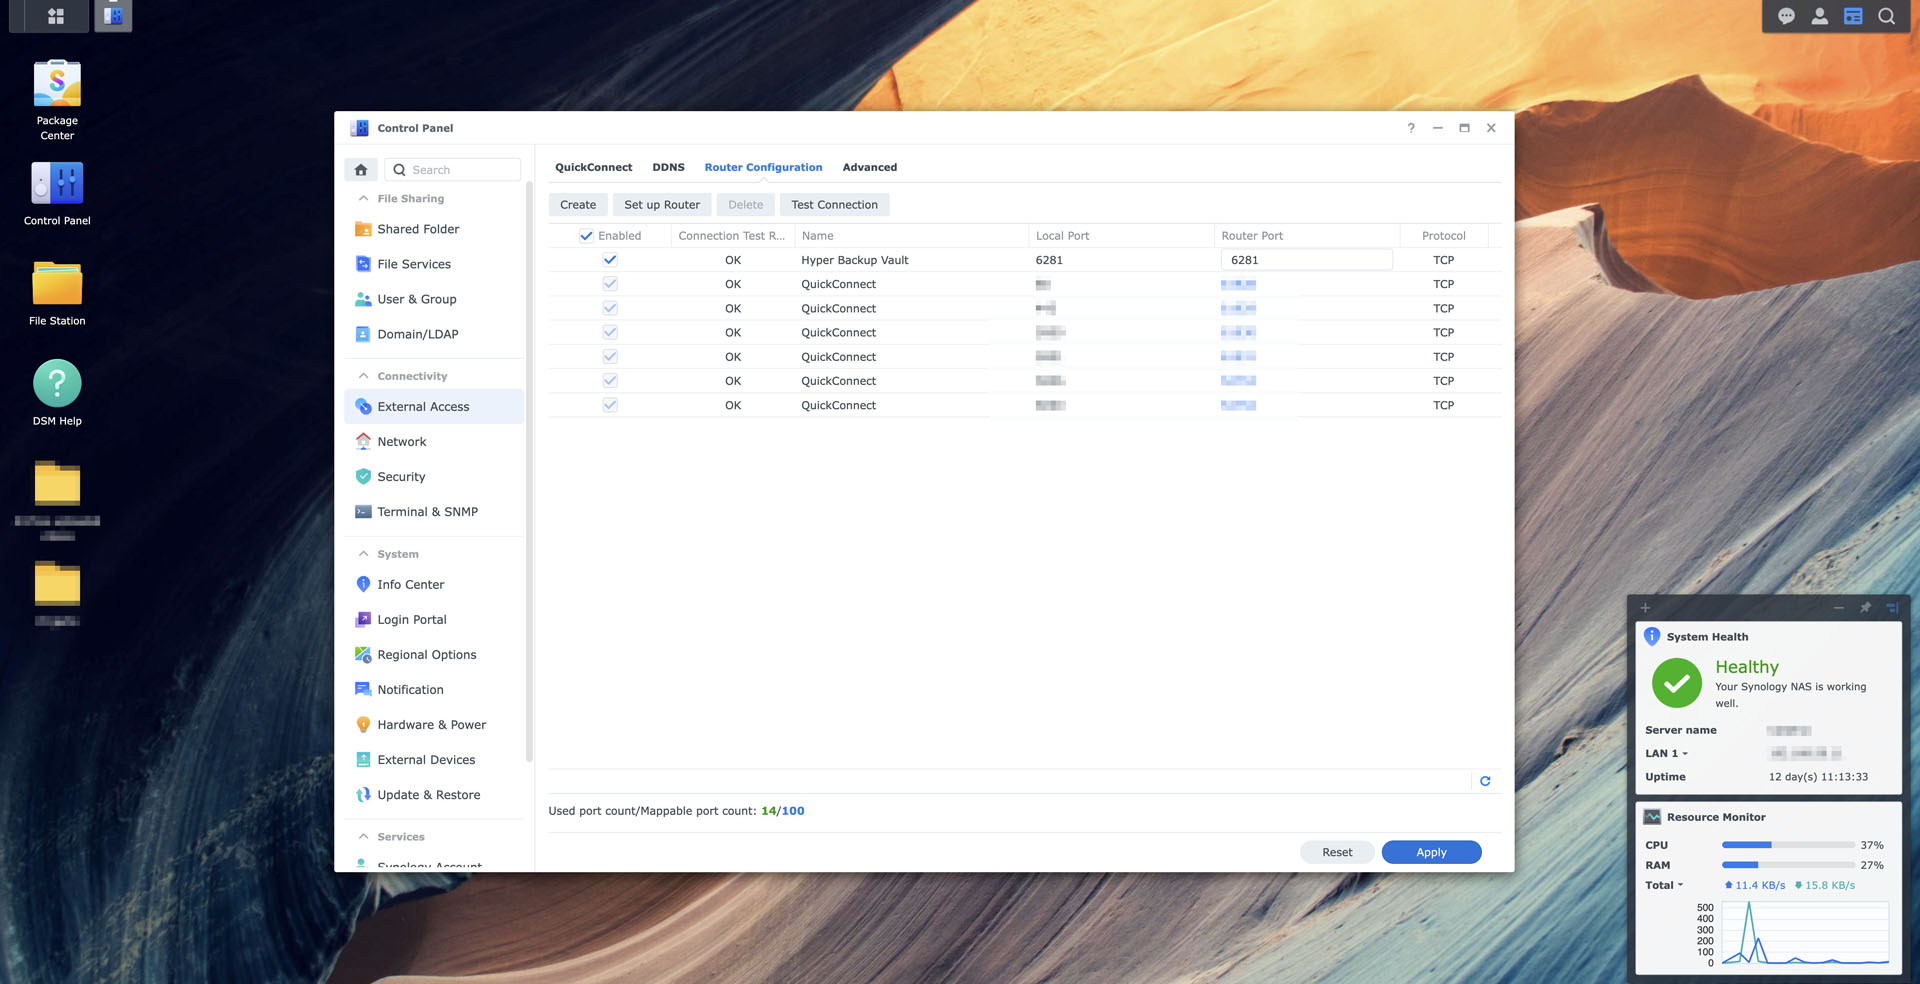This screenshot has width=1920, height=984.
Task: Click the Reset button
Action: click(x=1337, y=852)
